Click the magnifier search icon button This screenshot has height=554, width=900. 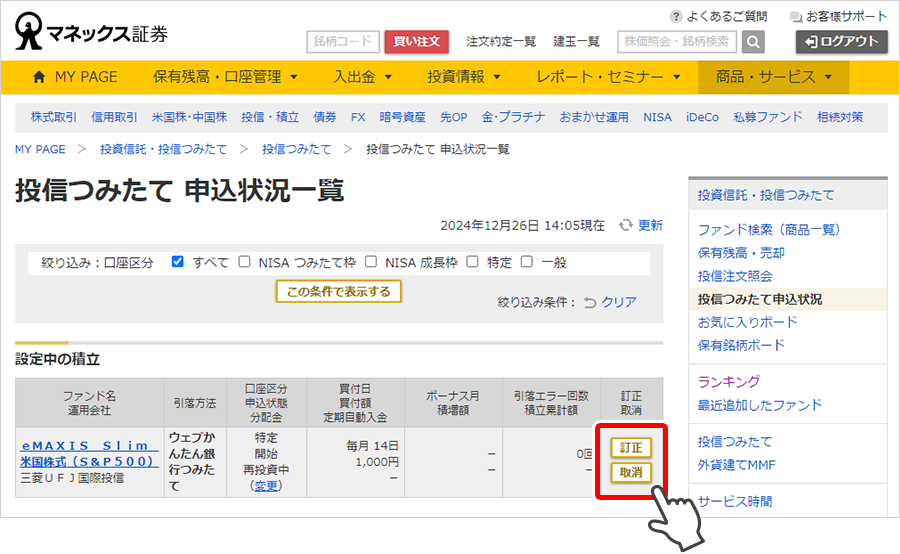[x=753, y=42]
